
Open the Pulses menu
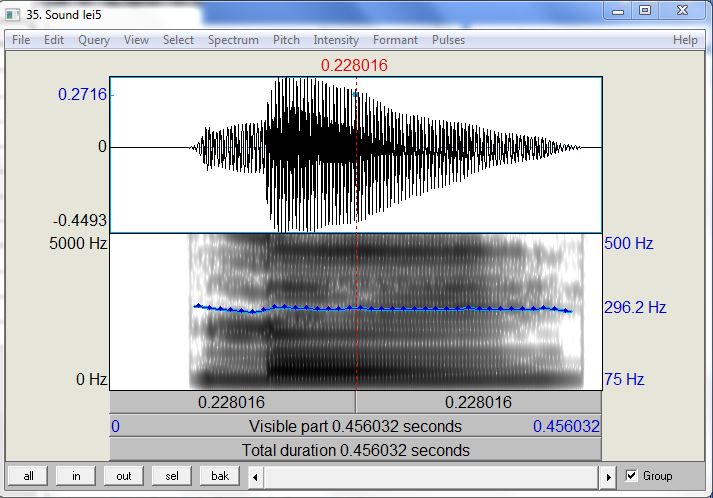point(448,40)
